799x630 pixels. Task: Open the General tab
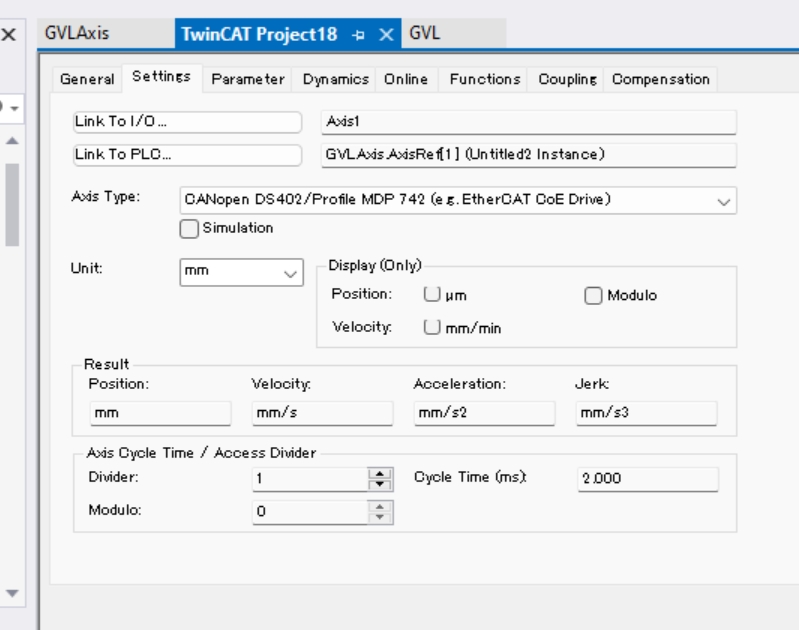coord(87,80)
